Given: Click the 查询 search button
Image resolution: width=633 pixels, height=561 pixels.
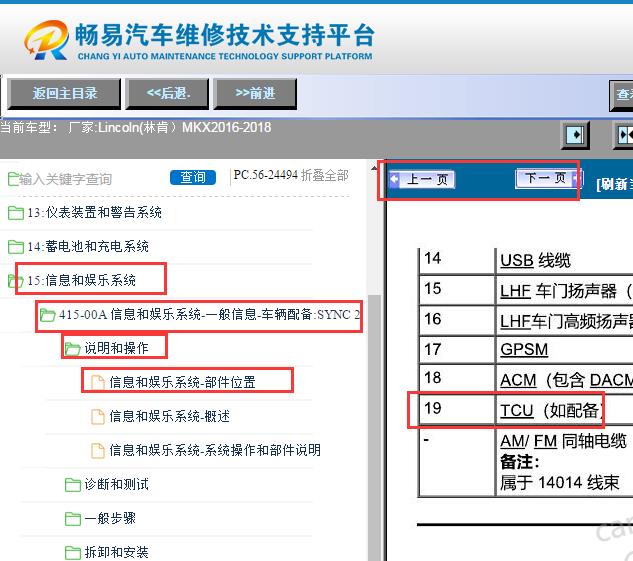Looking at the screenshot, I should [x=193, y=177].
